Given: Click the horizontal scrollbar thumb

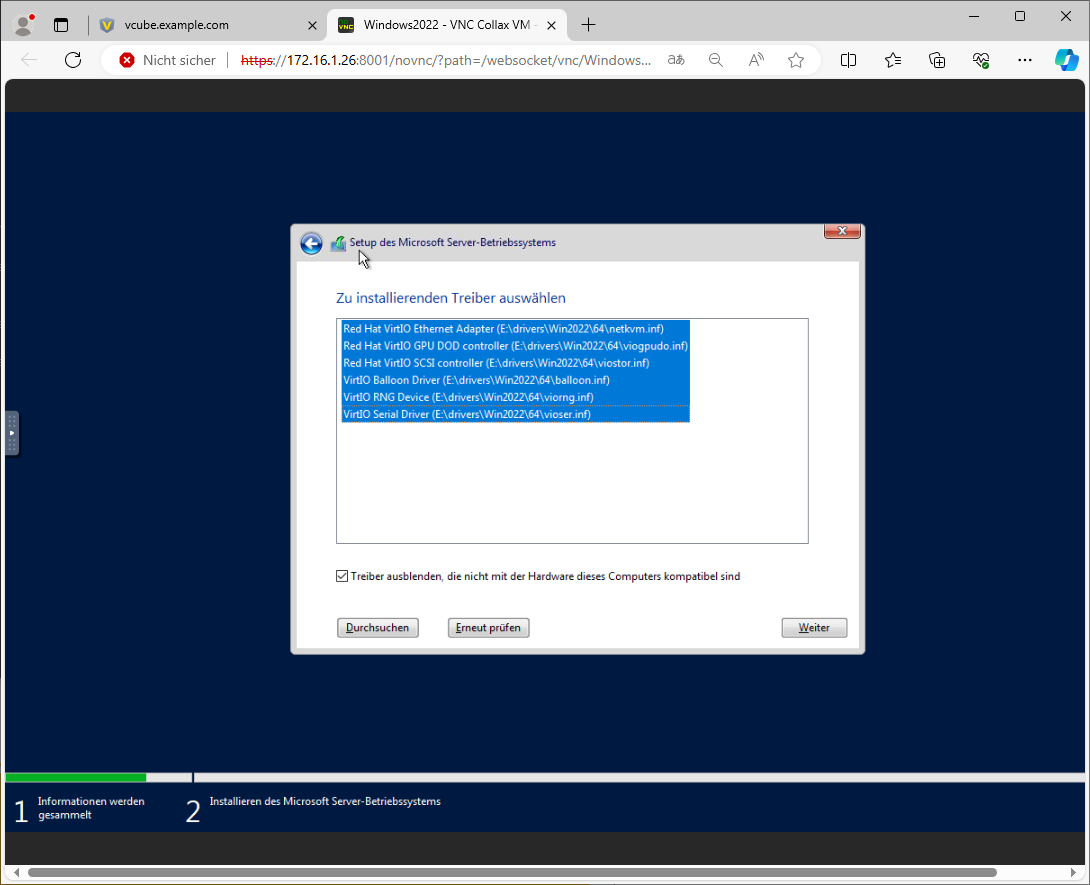Looking at the screenshot, I should point(512,872).
